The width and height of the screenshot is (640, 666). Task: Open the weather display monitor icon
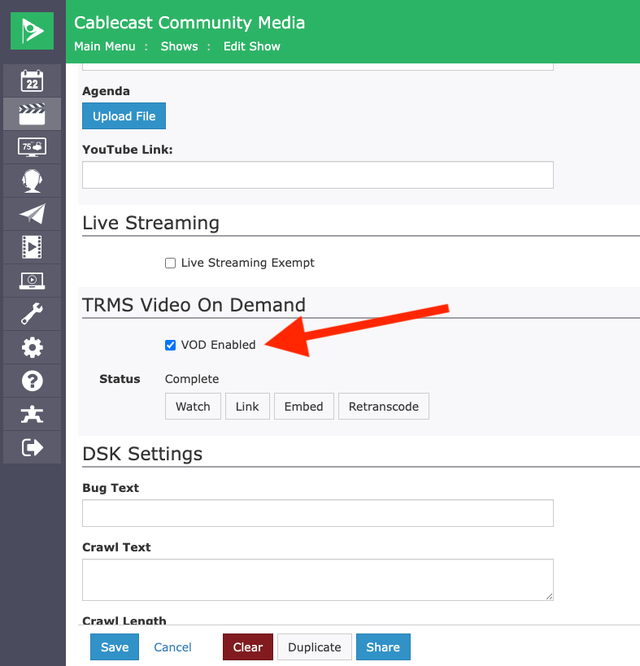tap(32, 147)
